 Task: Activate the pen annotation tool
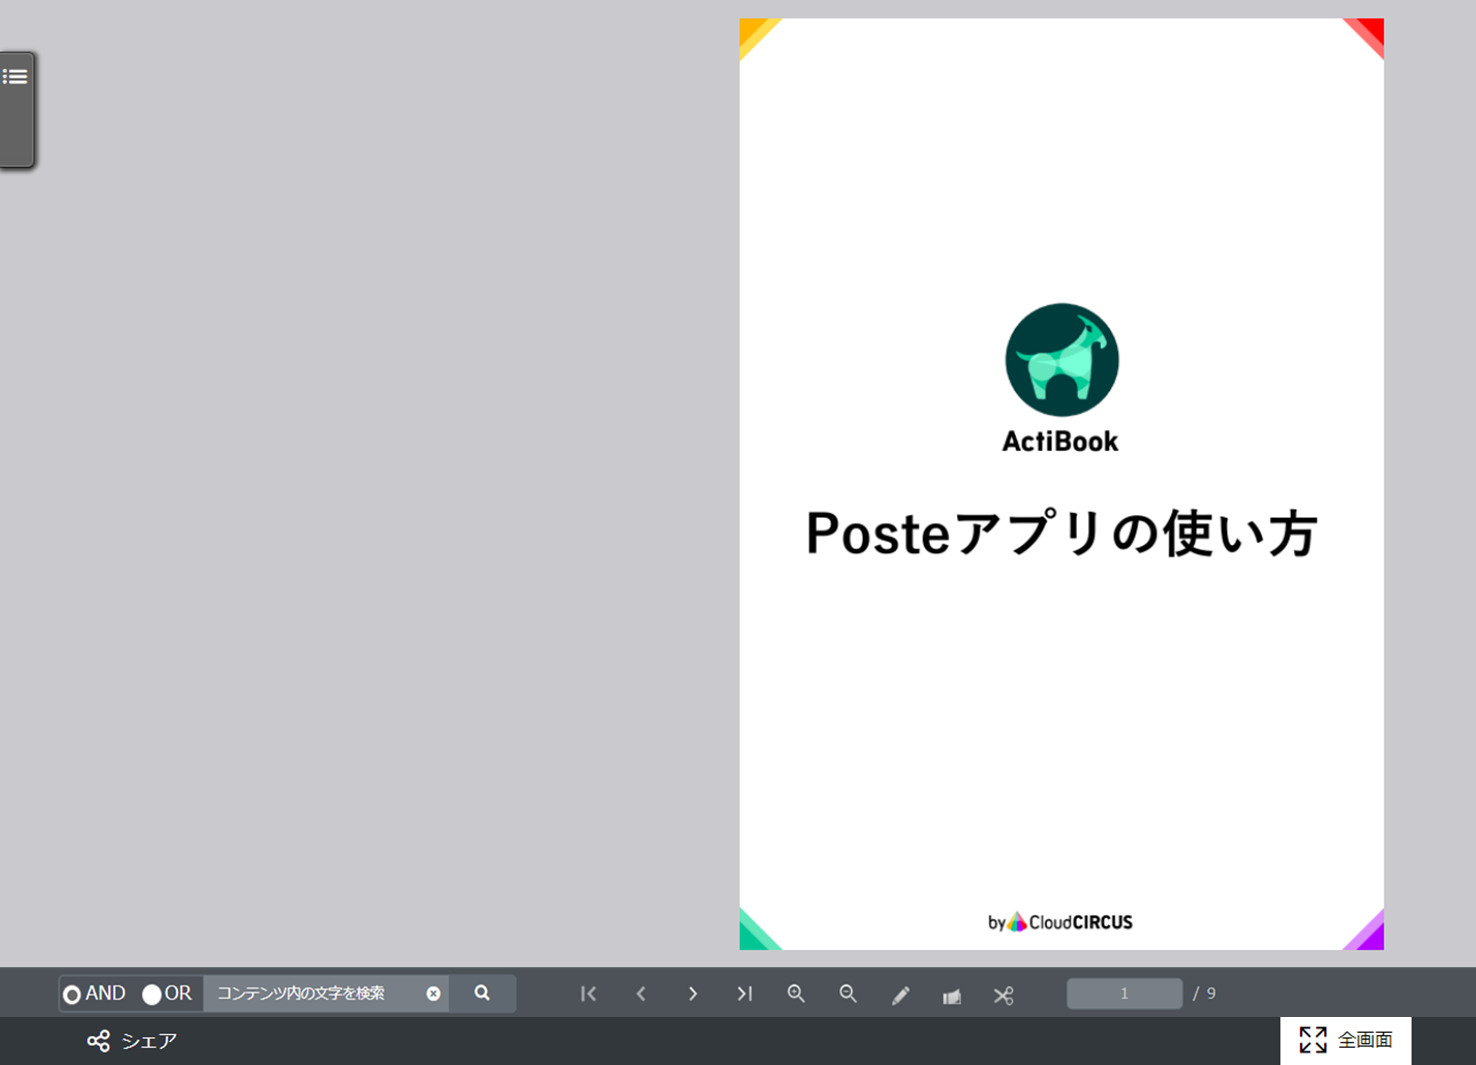(900, 995)
